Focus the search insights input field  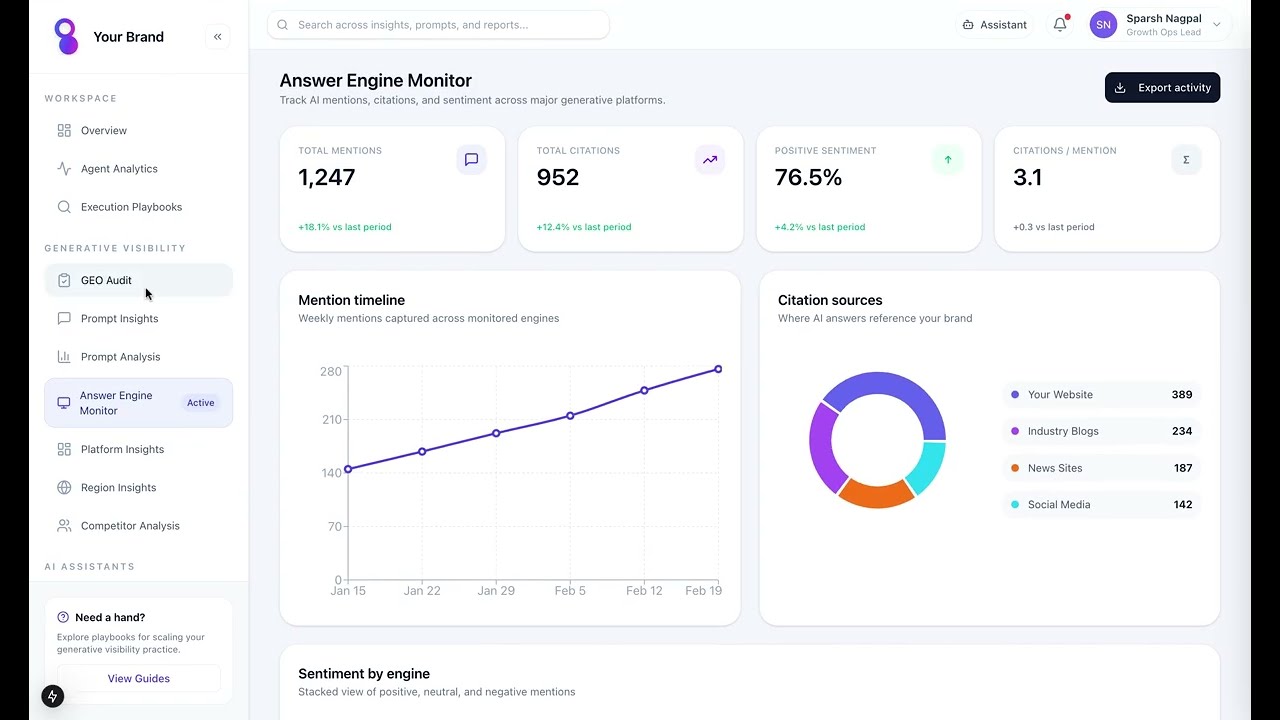coord(438,25)
